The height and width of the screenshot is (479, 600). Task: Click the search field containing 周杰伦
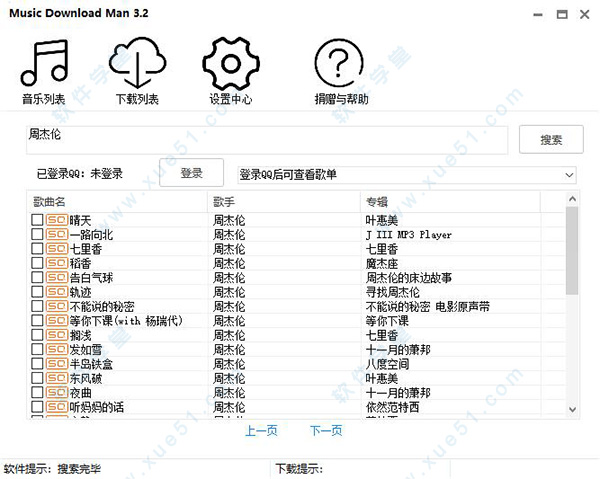click(x=267, y=140)
